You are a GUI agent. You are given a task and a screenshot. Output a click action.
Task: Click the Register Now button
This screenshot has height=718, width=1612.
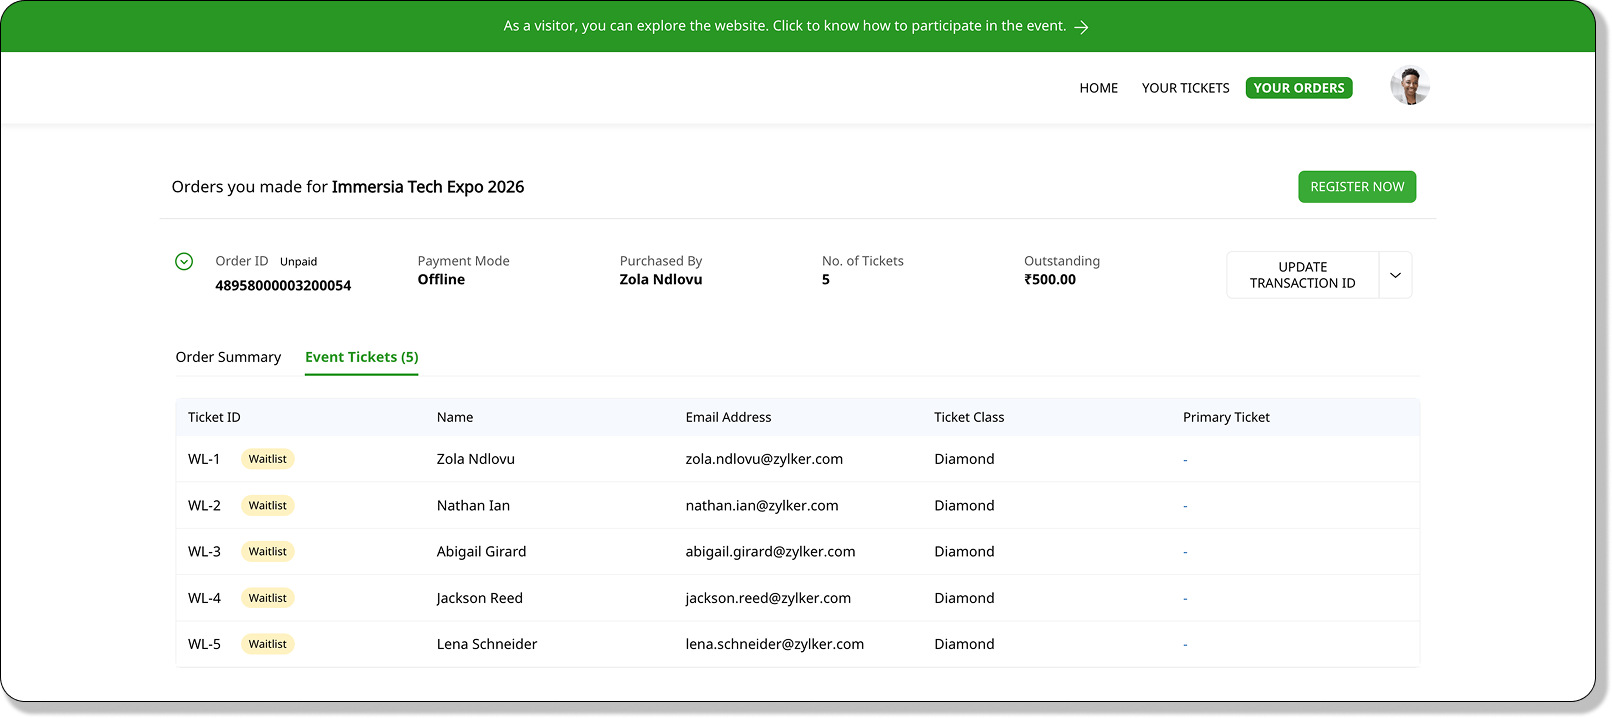pyautogui.click(x=1356, y=187)
